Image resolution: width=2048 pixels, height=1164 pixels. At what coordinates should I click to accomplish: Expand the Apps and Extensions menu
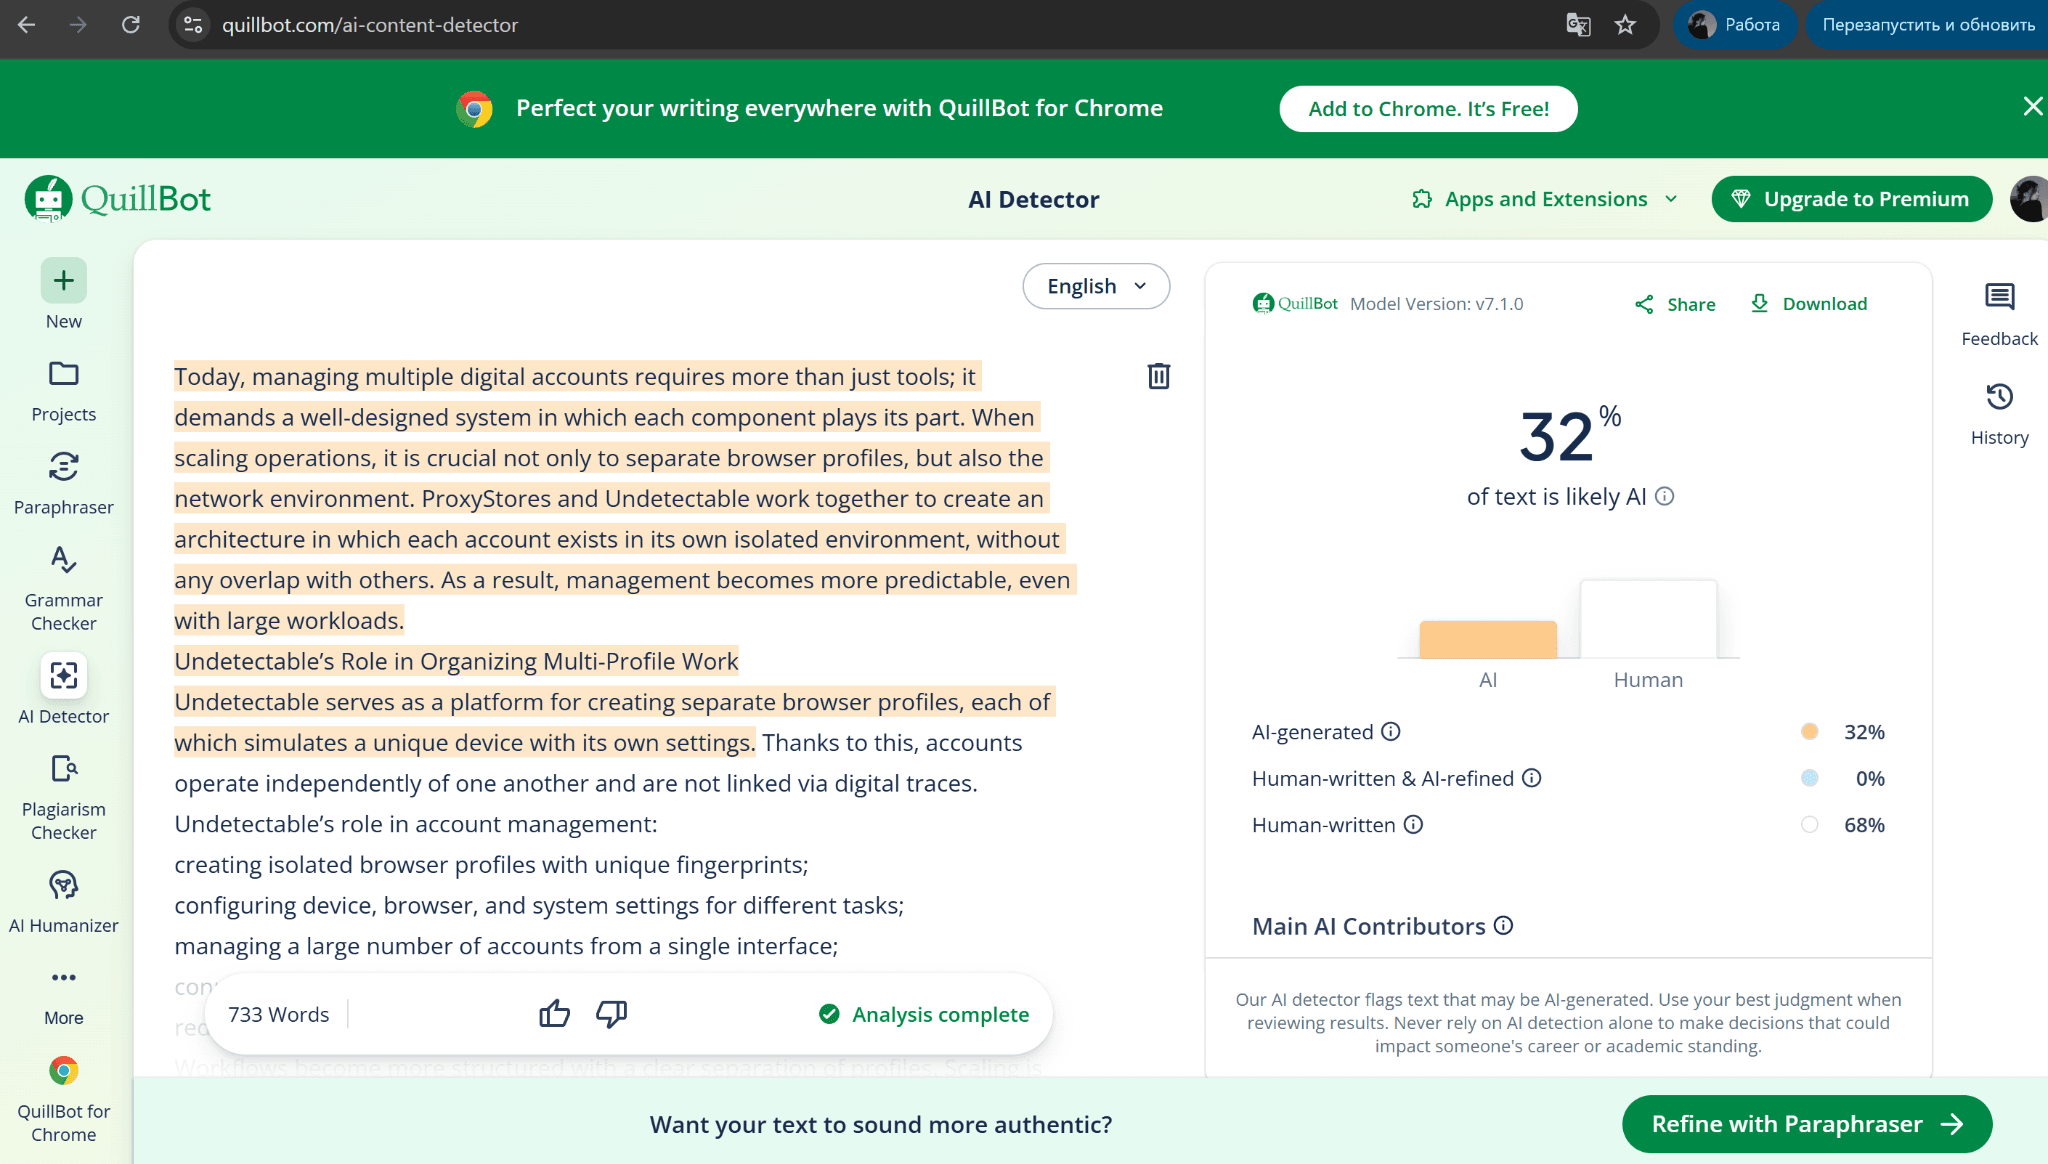coord(1545,199)
